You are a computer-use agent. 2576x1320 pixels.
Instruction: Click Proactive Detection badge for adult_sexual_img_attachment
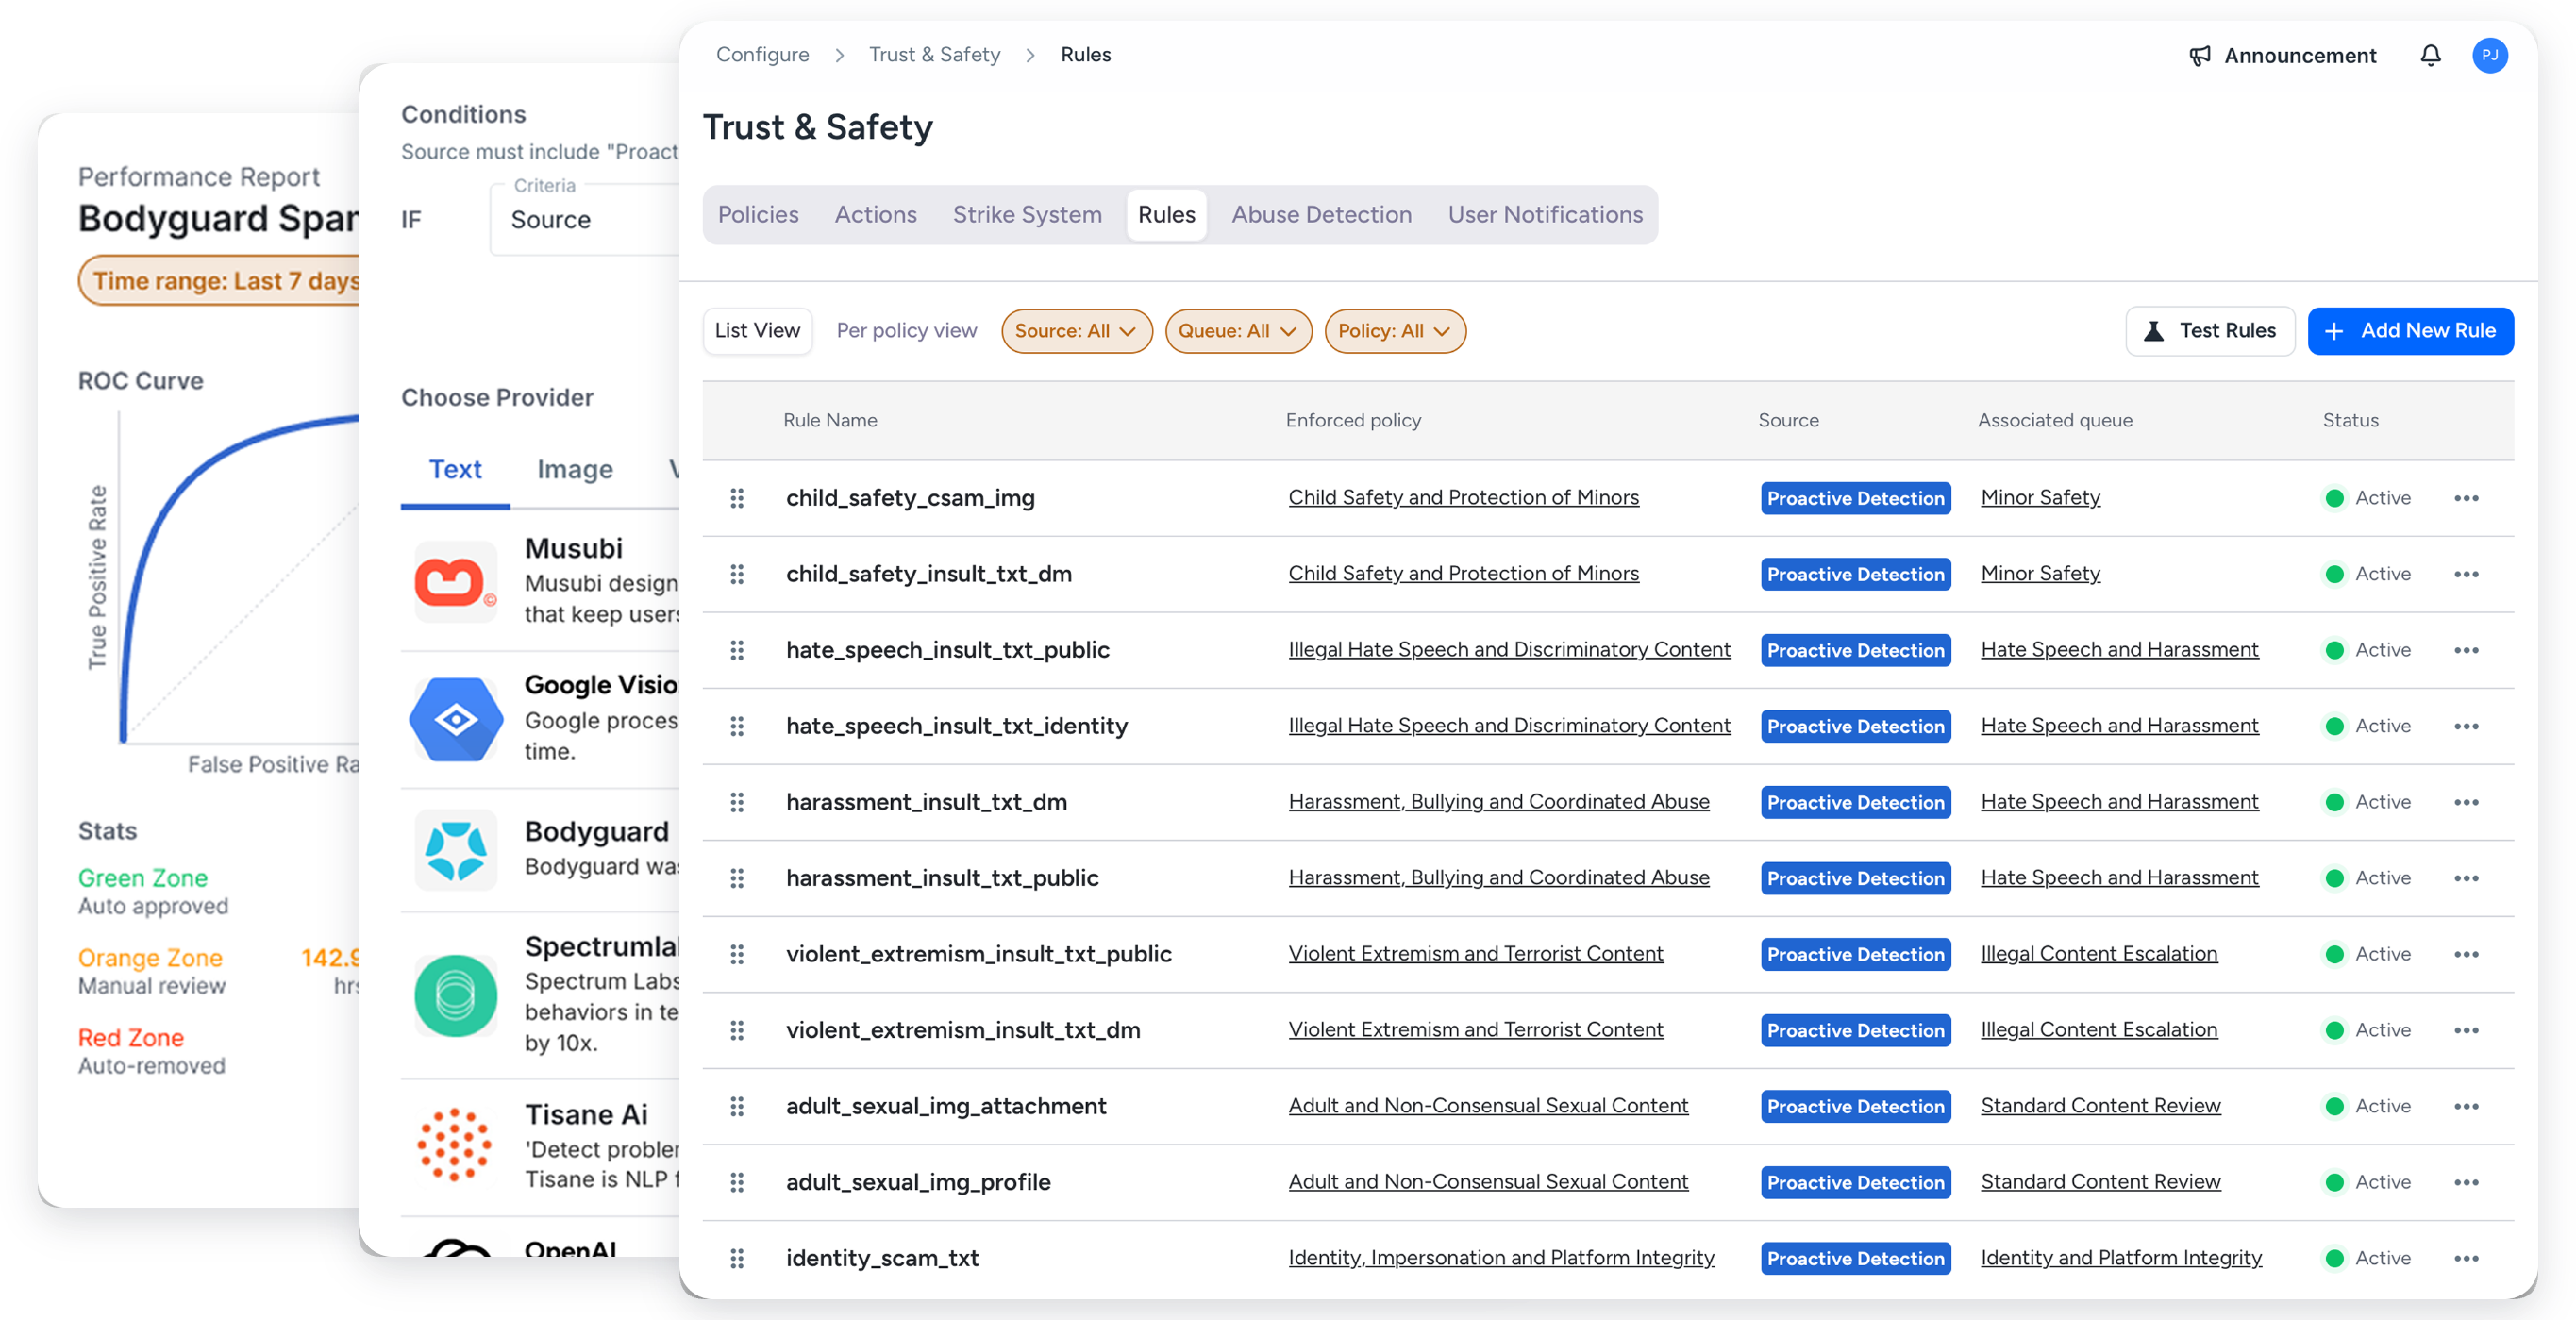(1855, 1106)
